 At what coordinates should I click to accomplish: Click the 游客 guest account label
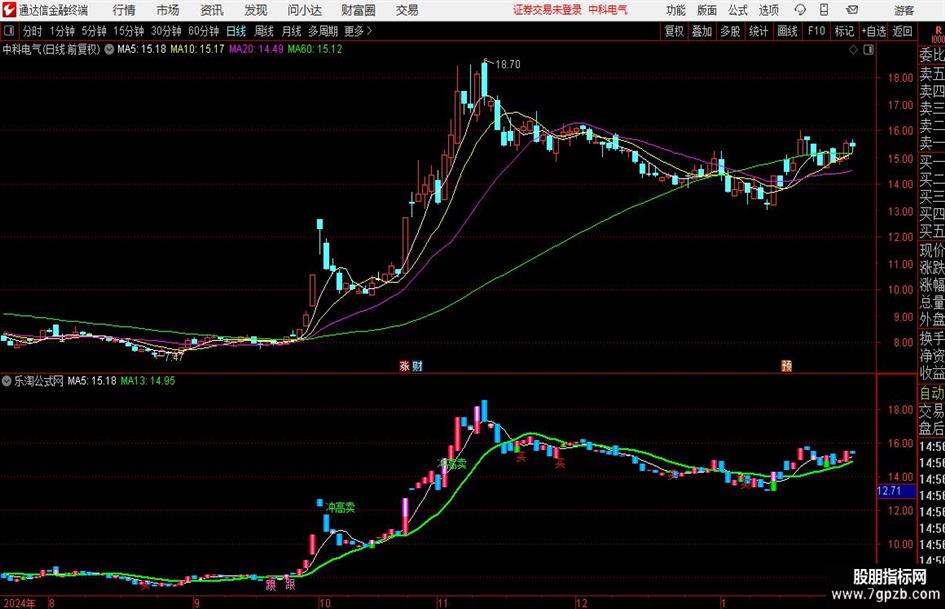click(x=904, y=10)
